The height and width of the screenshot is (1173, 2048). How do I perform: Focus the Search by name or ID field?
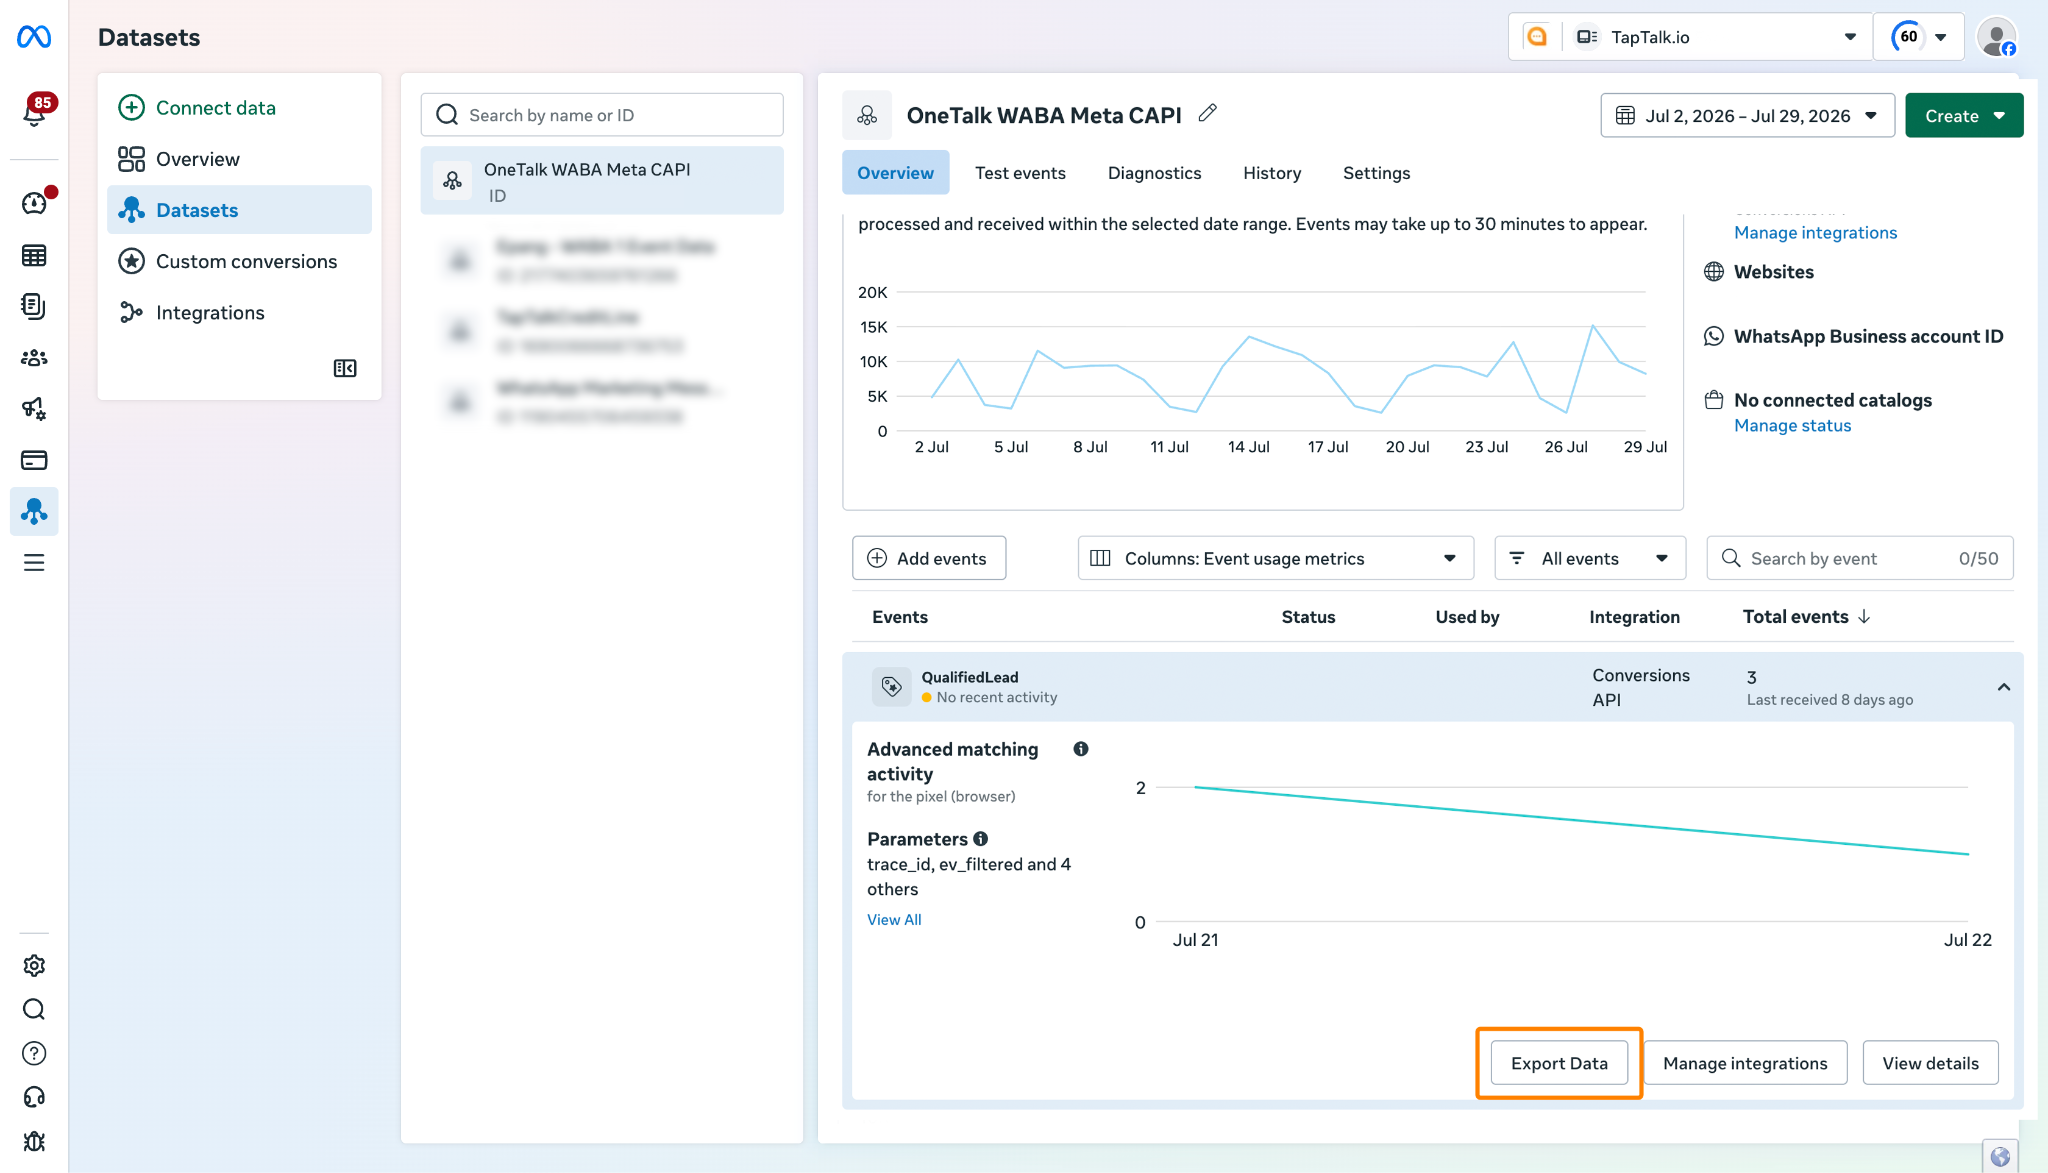pyautogui.click(x=602, y=115)
